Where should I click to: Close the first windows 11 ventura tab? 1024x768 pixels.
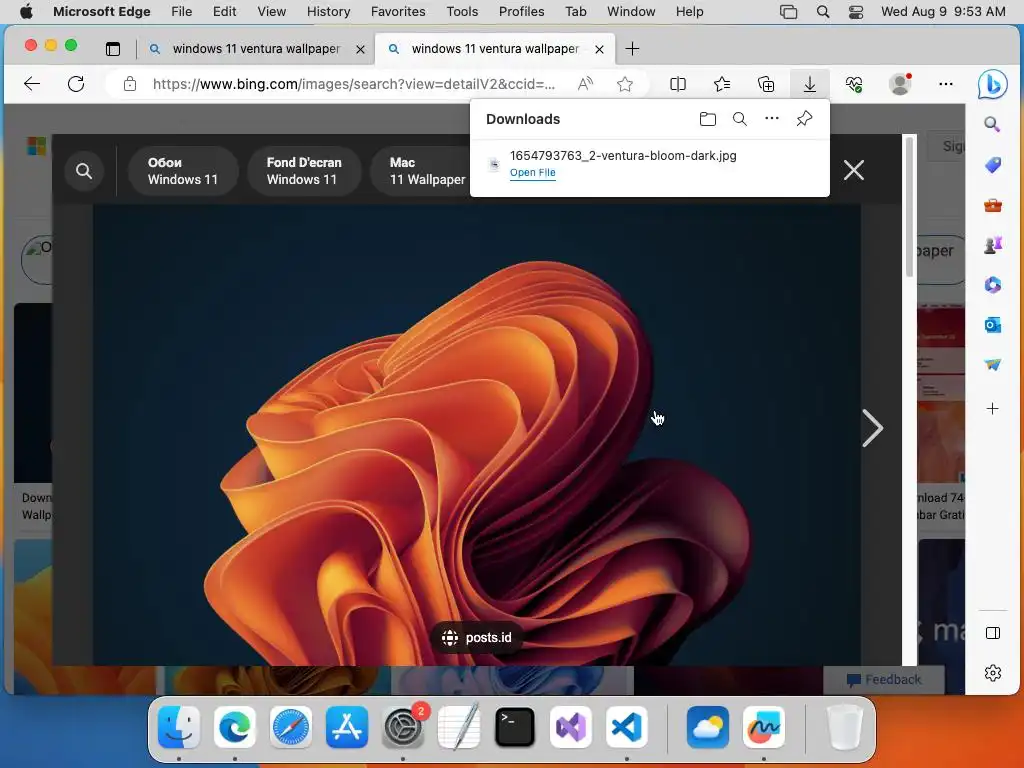(360, 49)
